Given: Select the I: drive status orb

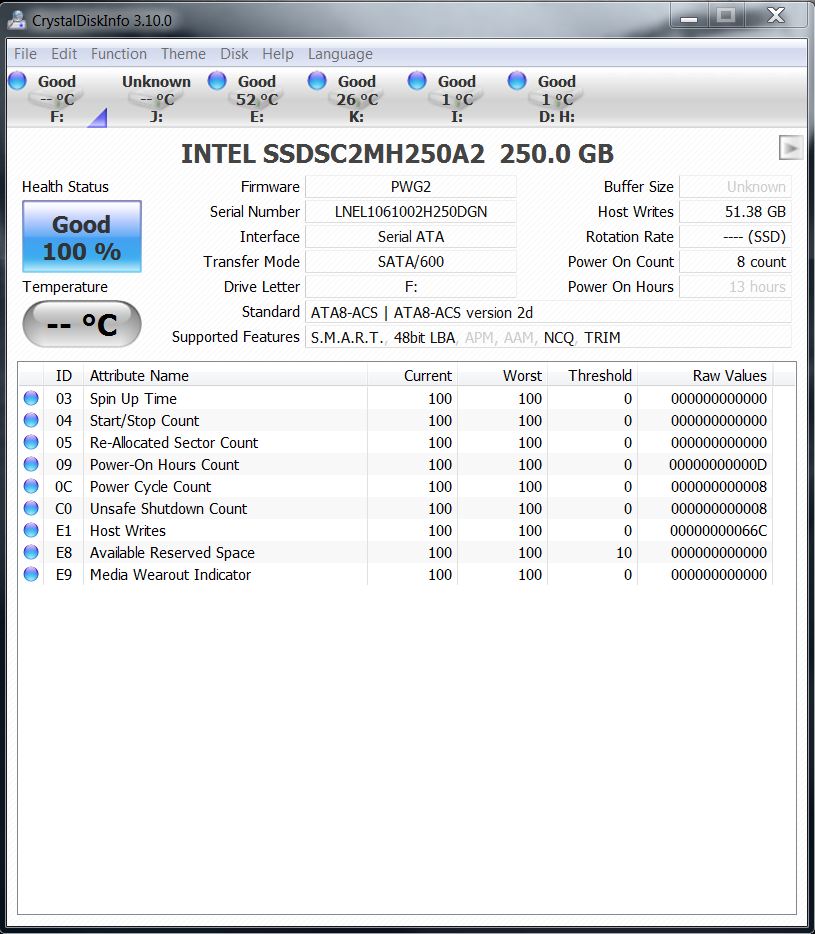Looking at the screenshot, I should (417, 81).
